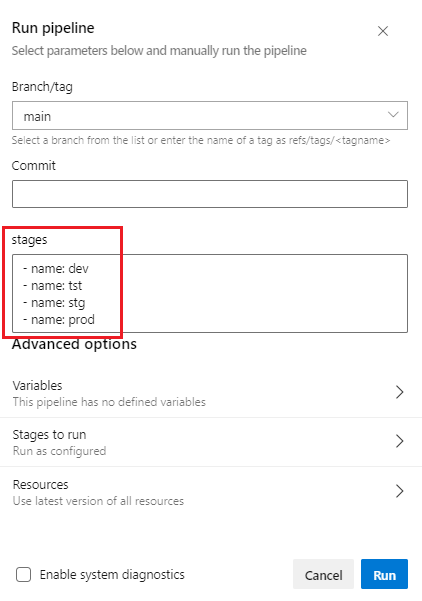Place cursor on the 'name: dev' line

(56, 269)
